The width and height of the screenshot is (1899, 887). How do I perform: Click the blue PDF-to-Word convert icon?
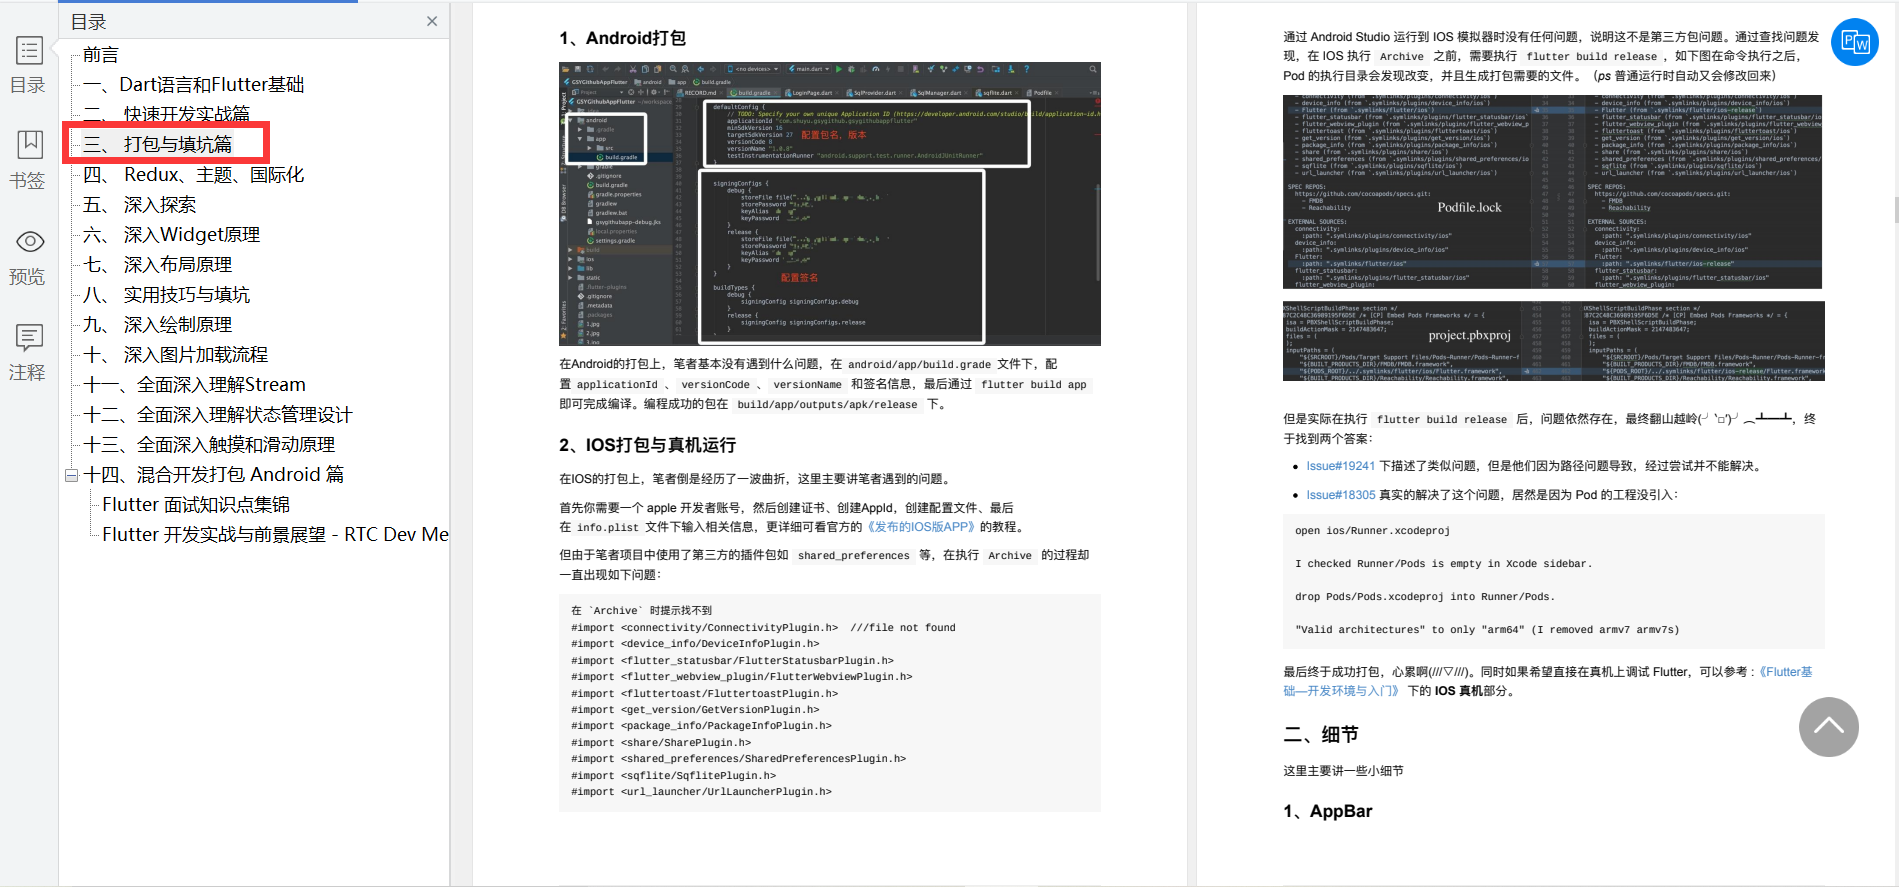click(x=1854, y=42)
